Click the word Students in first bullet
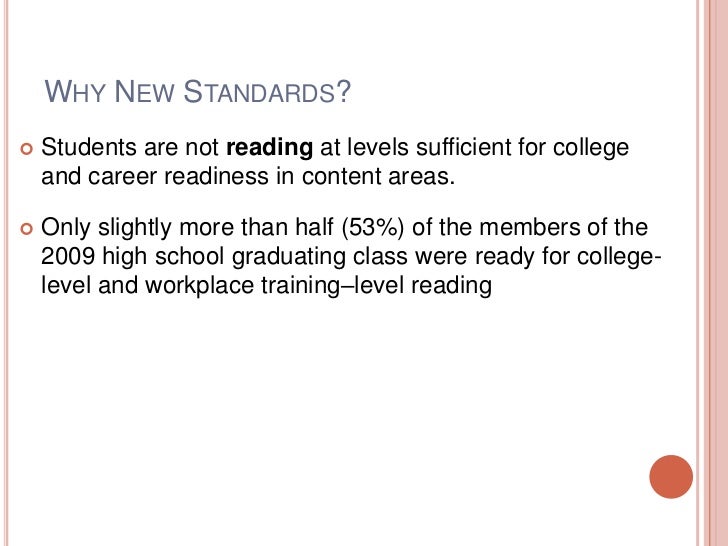This screenshot has height=546, width=728. (x=89, y=147)
